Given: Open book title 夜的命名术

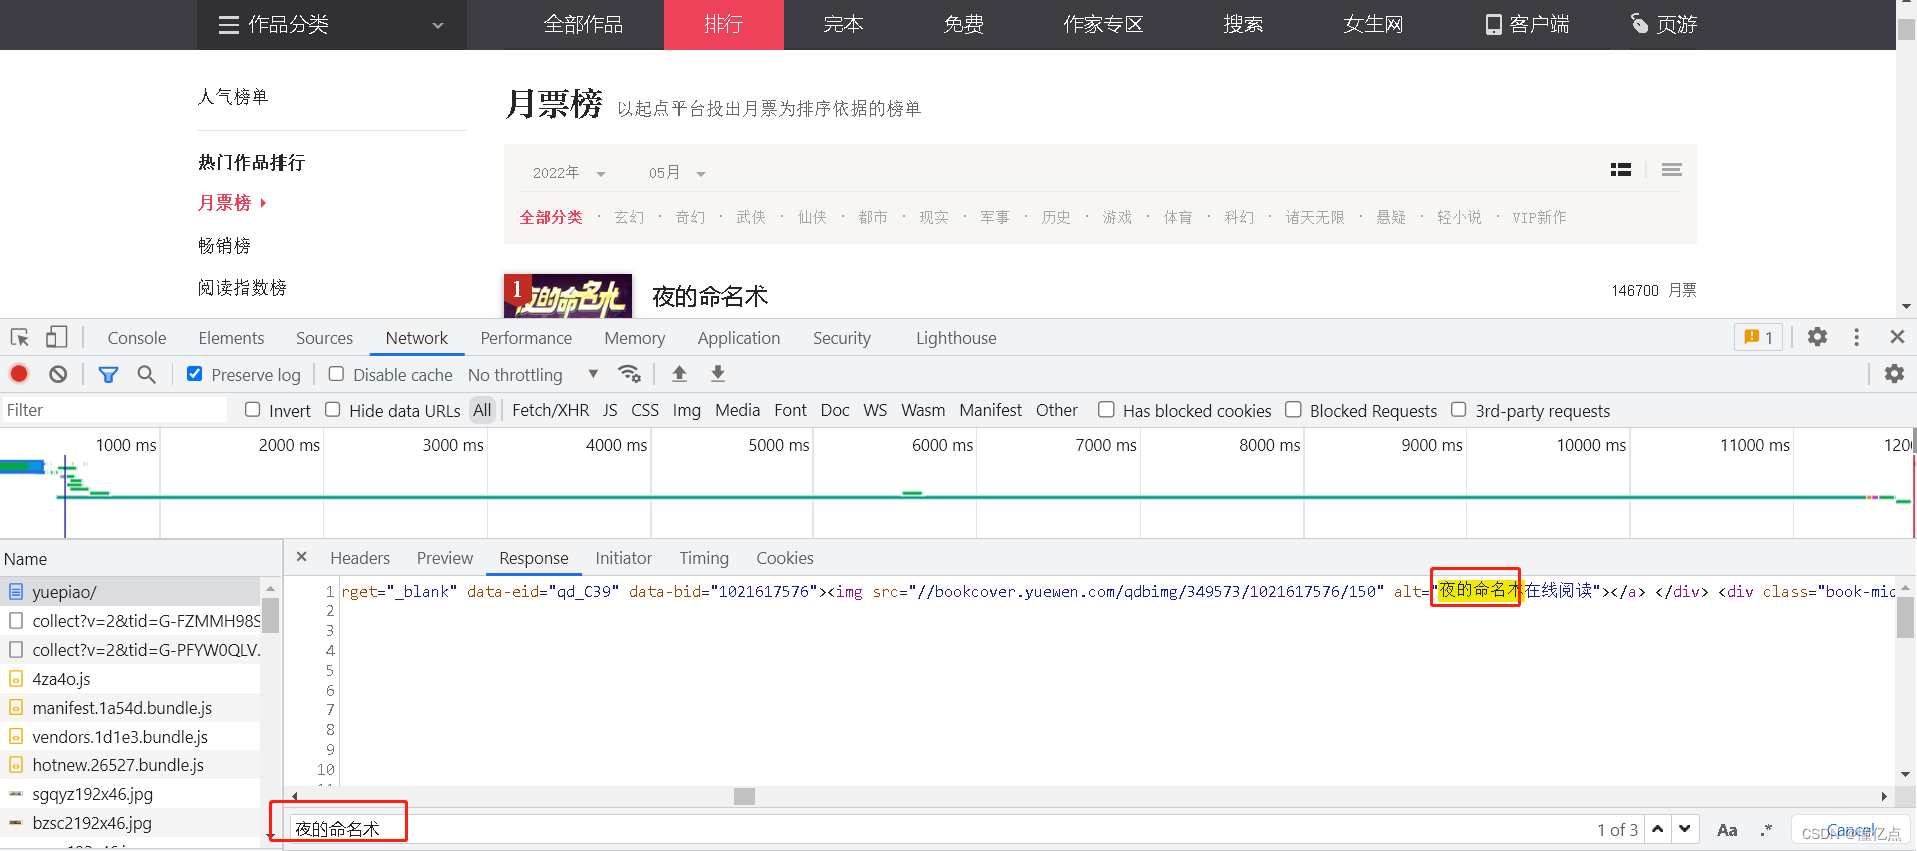Looking at the screenshot, I should (x=710, y=296).
